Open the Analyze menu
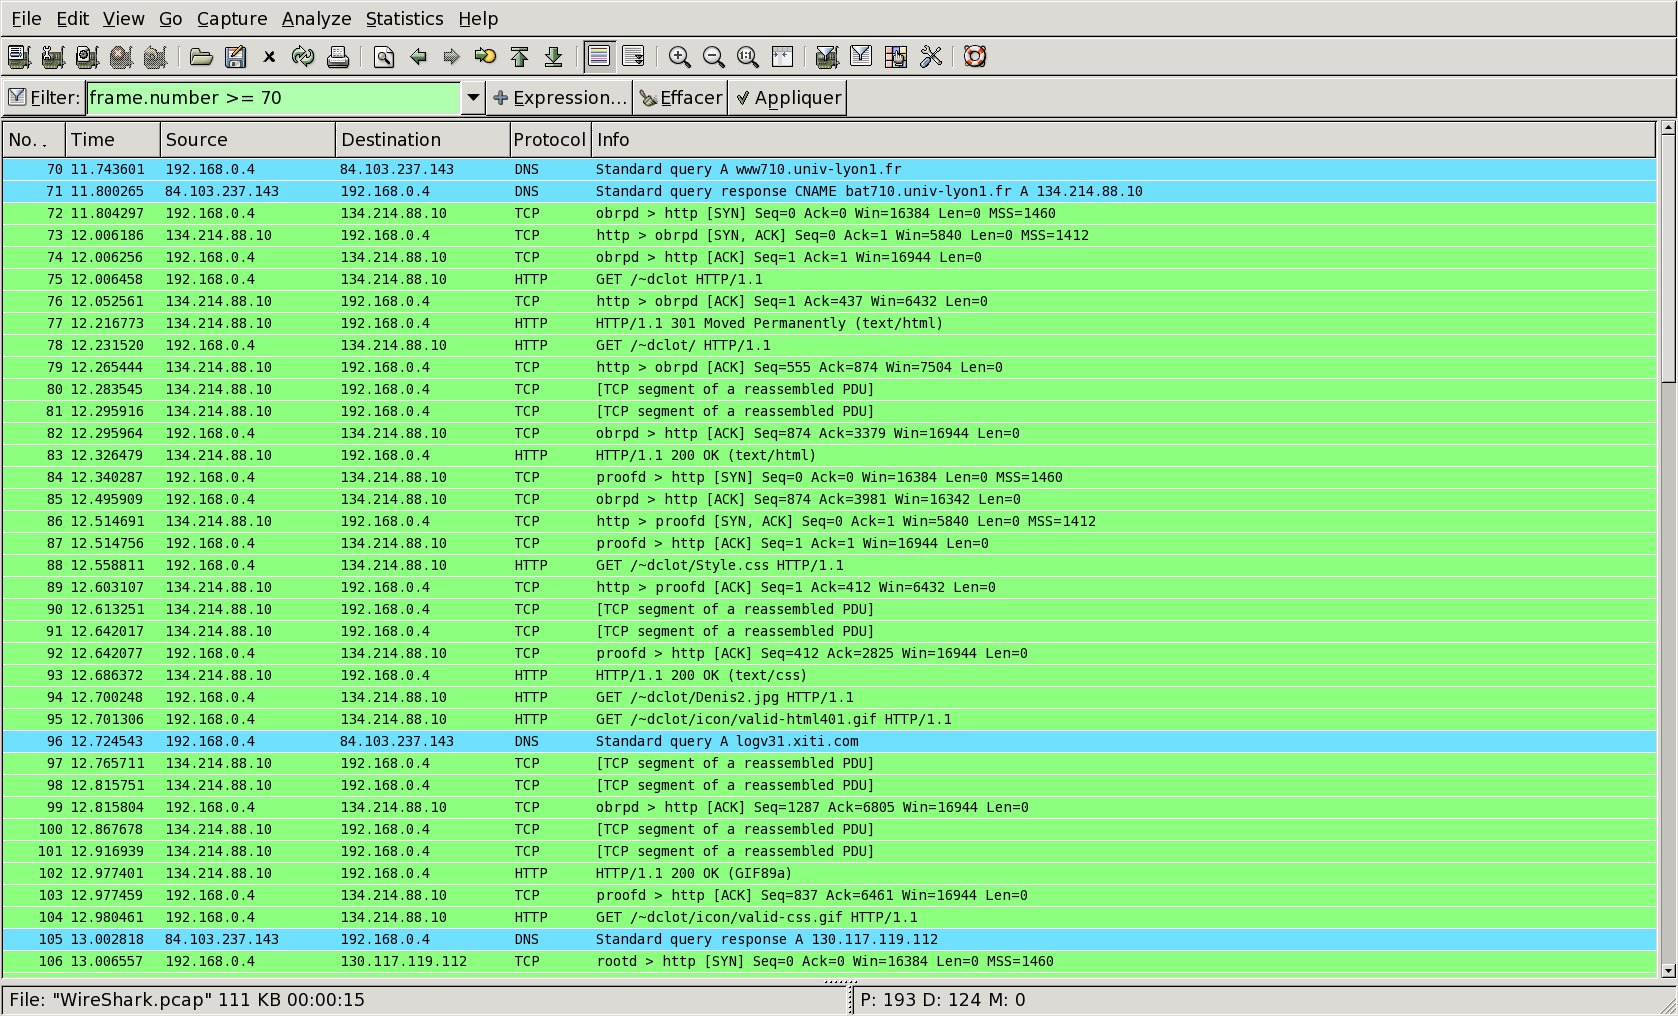The image size is (1678, 1016). pyautogui.click(x=316, y=19)
